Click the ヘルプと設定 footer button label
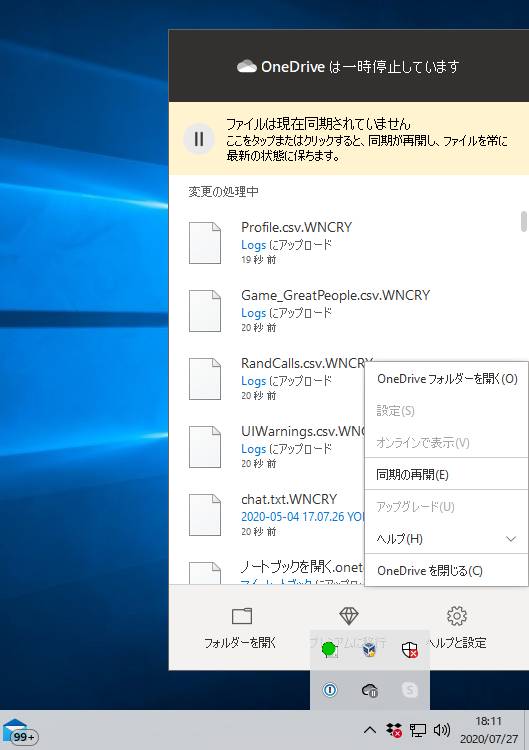 [x=457, y=643]
